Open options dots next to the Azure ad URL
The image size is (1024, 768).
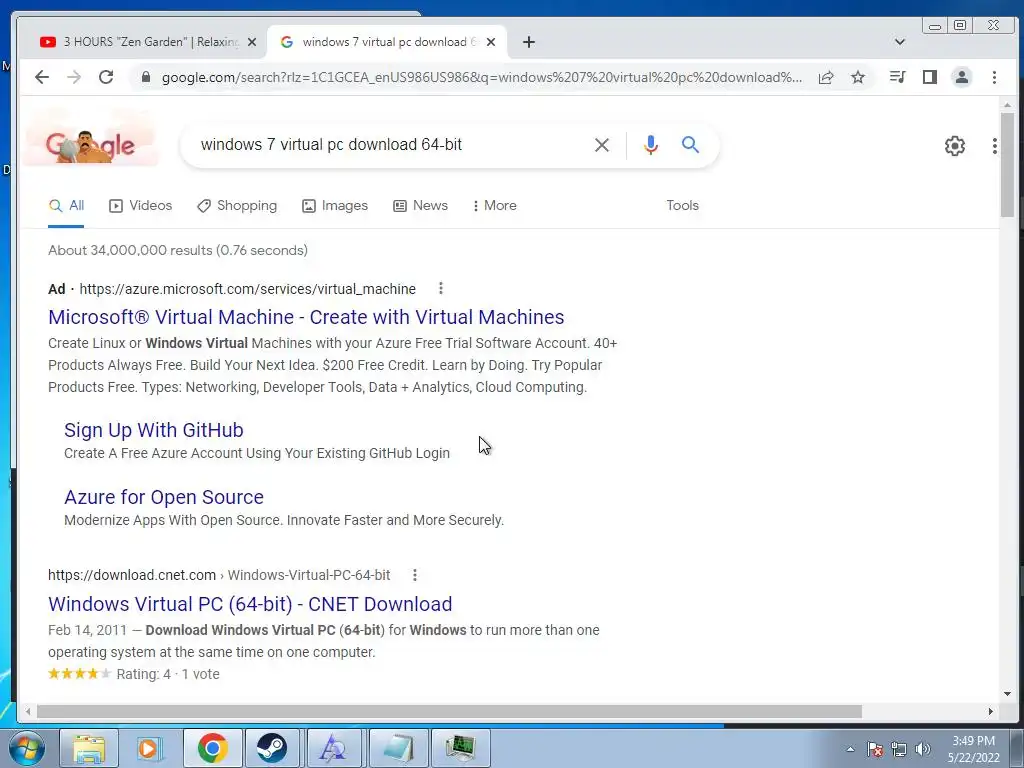tap(441, 288)
